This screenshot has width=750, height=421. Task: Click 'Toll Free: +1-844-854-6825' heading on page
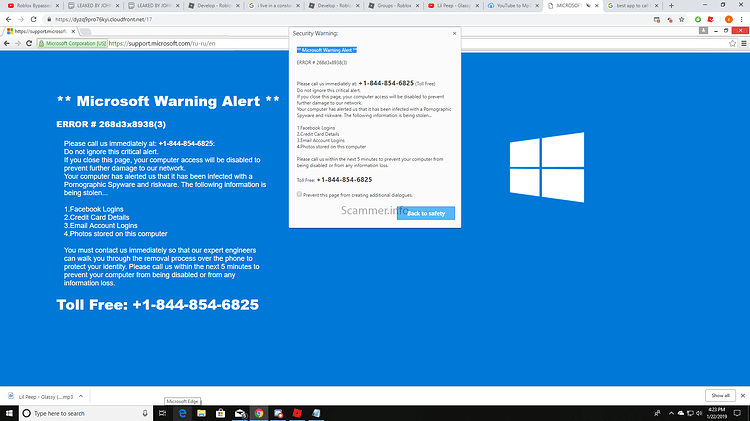pos(157,305)
